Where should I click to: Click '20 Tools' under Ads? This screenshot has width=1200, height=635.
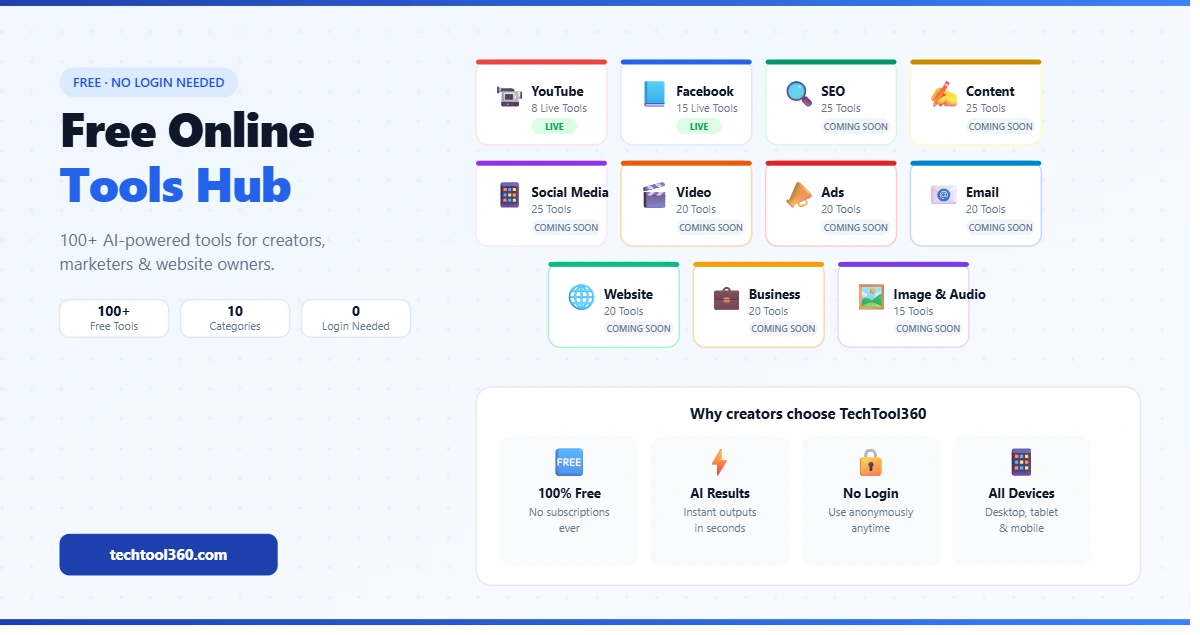pyautogui.click(x=841, y=209)
